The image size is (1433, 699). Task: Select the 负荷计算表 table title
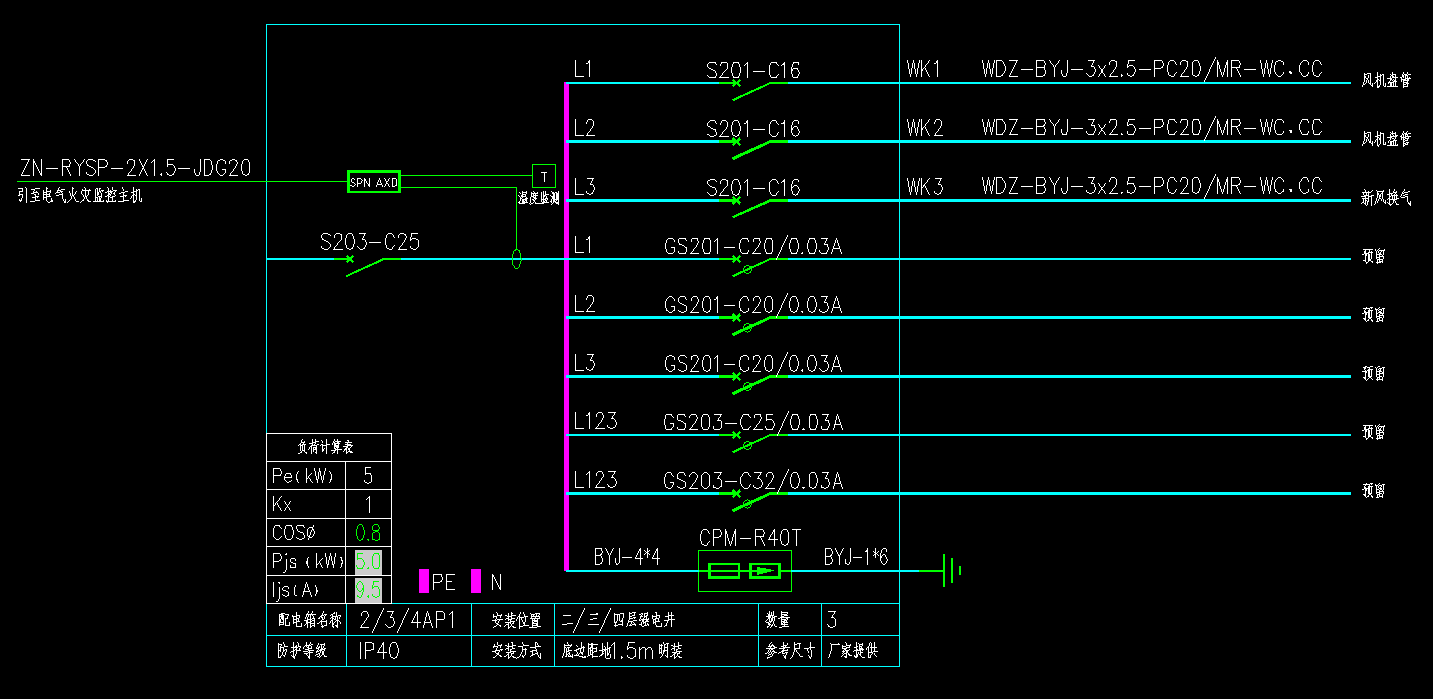pyautogui.click(x=326, y=447)
